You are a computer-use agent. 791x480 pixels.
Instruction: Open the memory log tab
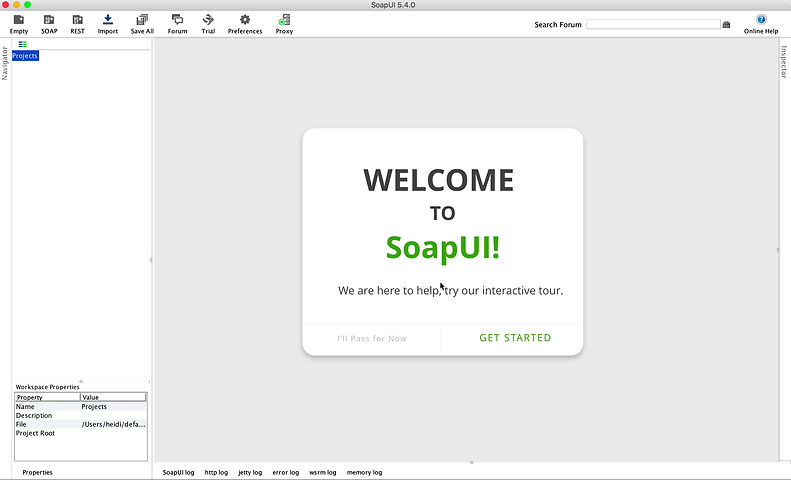tap(364, 472)
